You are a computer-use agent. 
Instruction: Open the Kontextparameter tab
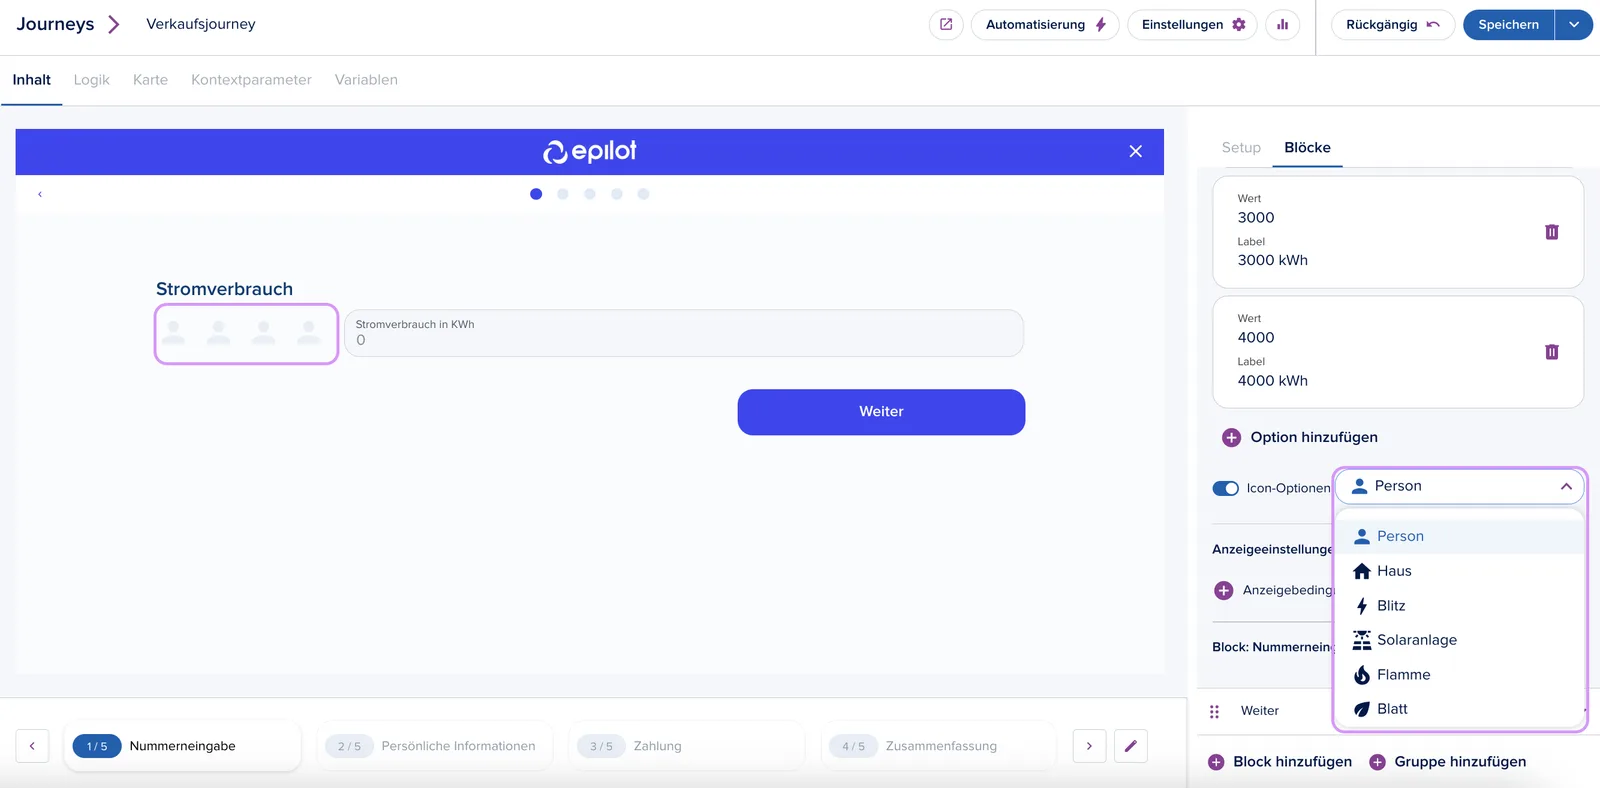[251, 80]
